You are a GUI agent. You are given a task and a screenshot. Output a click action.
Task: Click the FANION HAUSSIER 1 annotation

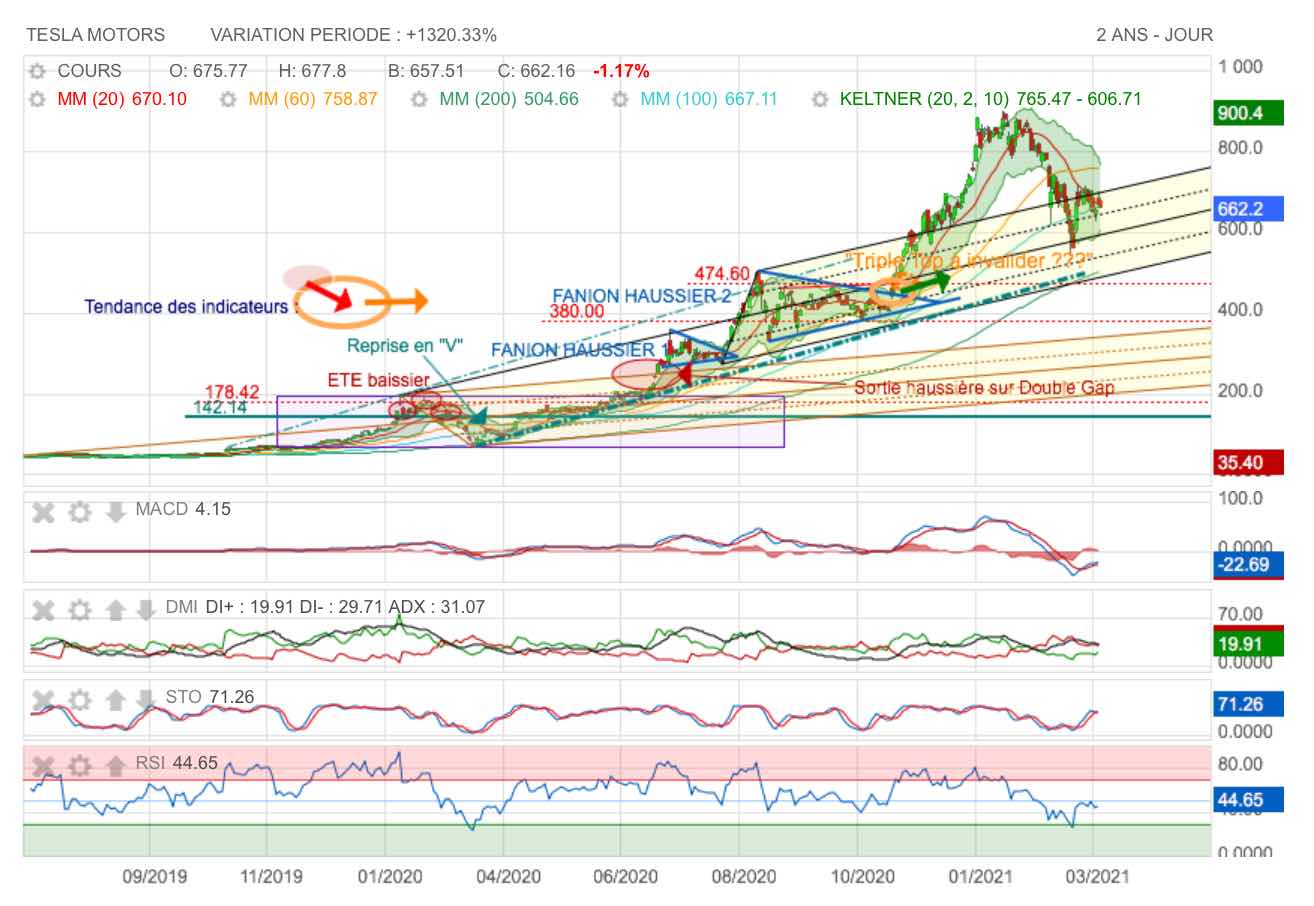578,350
